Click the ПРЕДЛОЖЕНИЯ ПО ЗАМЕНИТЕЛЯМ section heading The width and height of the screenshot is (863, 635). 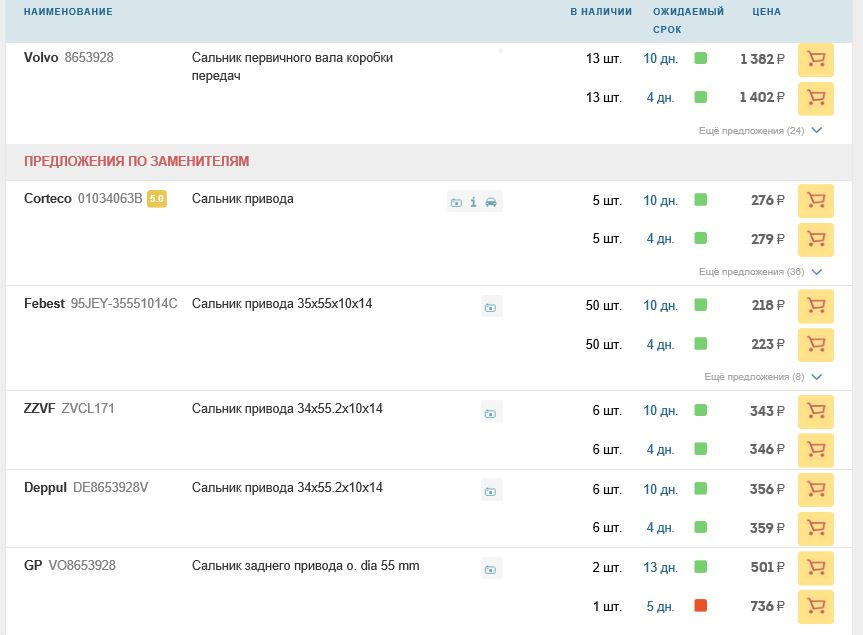pos(136,161)
